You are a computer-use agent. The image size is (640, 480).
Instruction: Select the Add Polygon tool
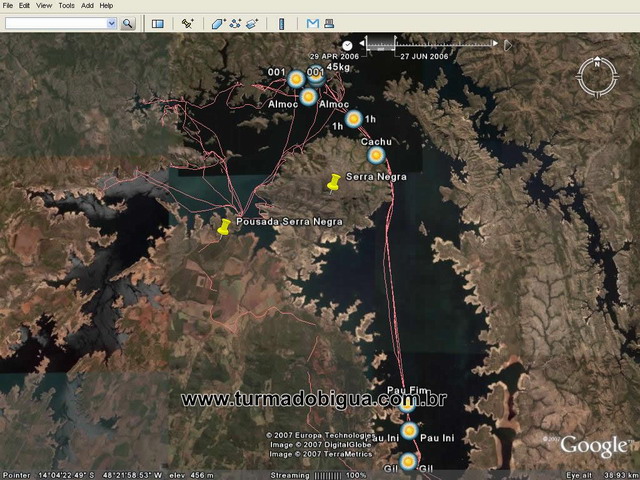coord(218,24)
